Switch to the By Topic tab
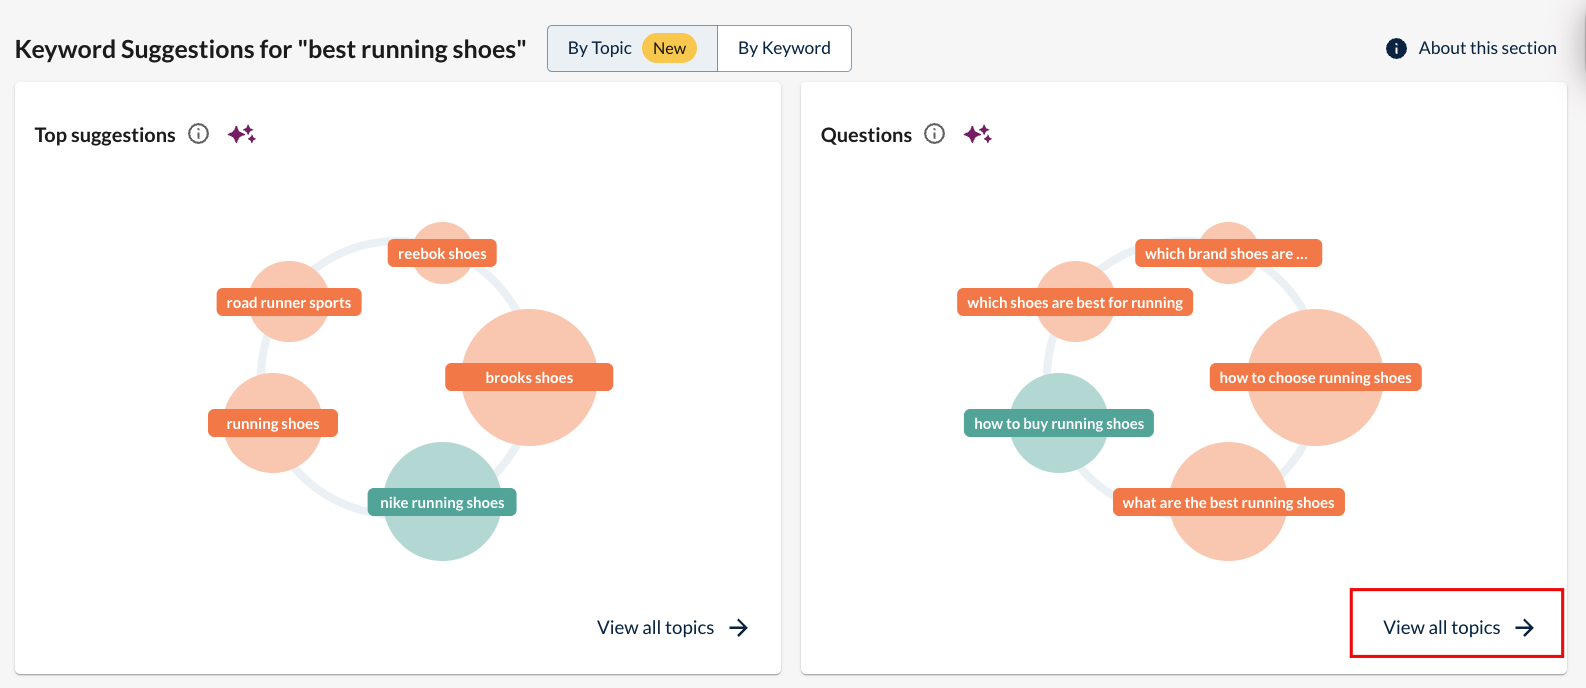The height and width of the screenshot is (688, 1586). (x=631, y=48)
